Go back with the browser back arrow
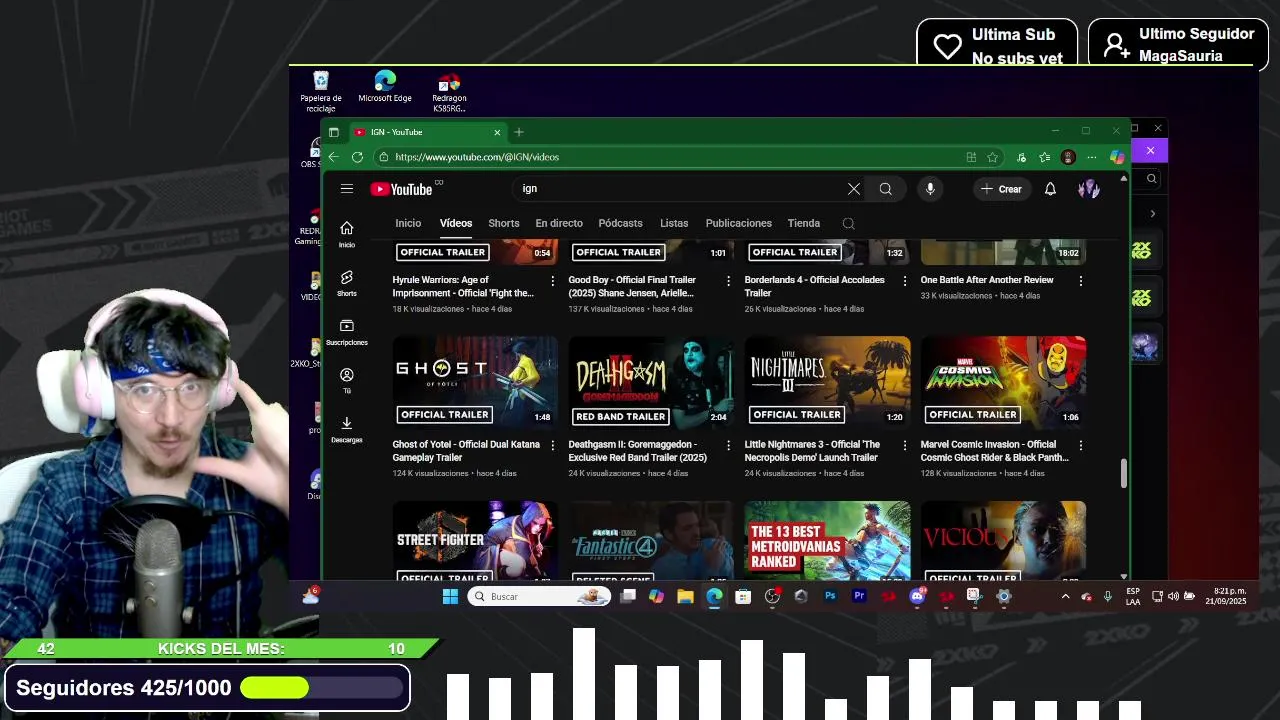Screen dimensions: 1280x720 click(x=334, y=157)
